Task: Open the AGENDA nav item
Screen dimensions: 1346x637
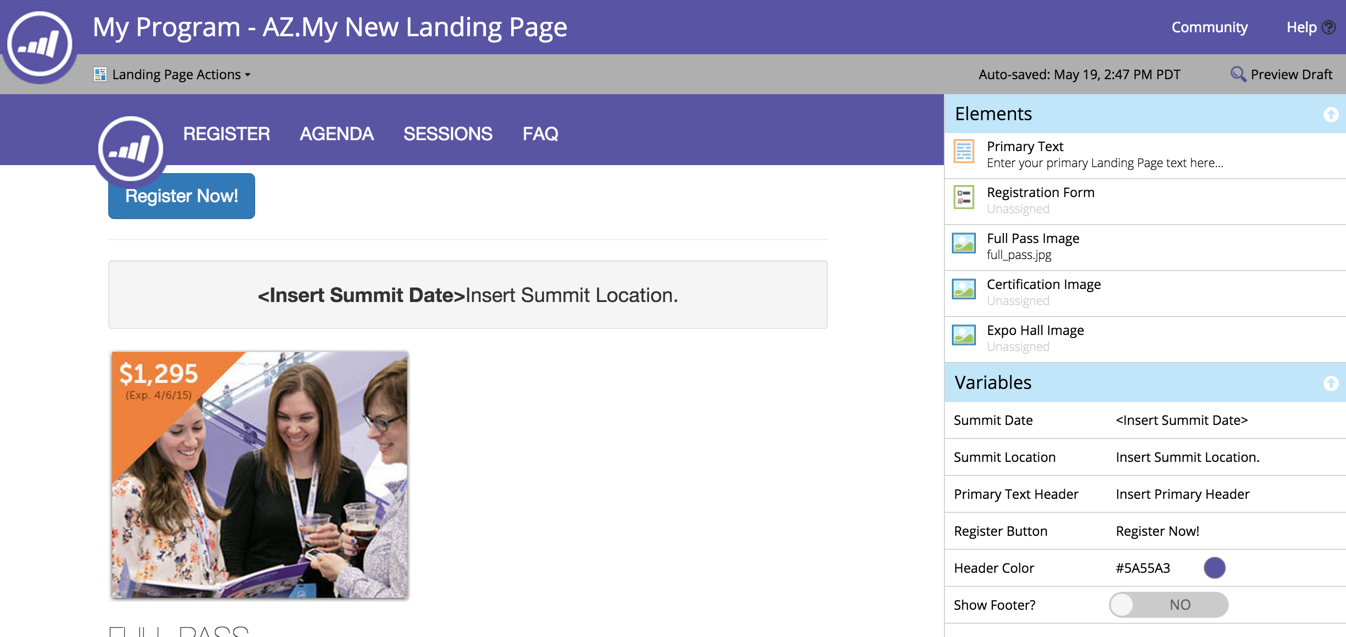Action: coord(336,134)
